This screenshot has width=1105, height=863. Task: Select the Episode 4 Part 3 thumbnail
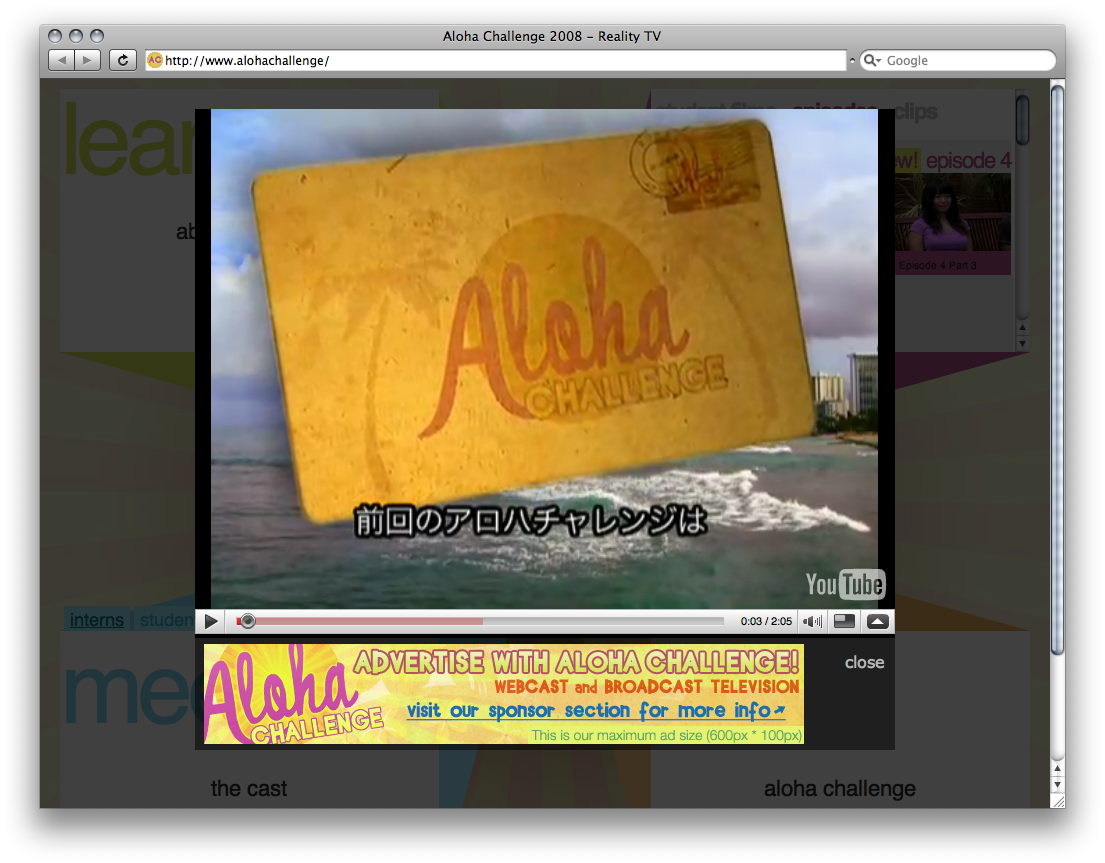tap(952, 223)
